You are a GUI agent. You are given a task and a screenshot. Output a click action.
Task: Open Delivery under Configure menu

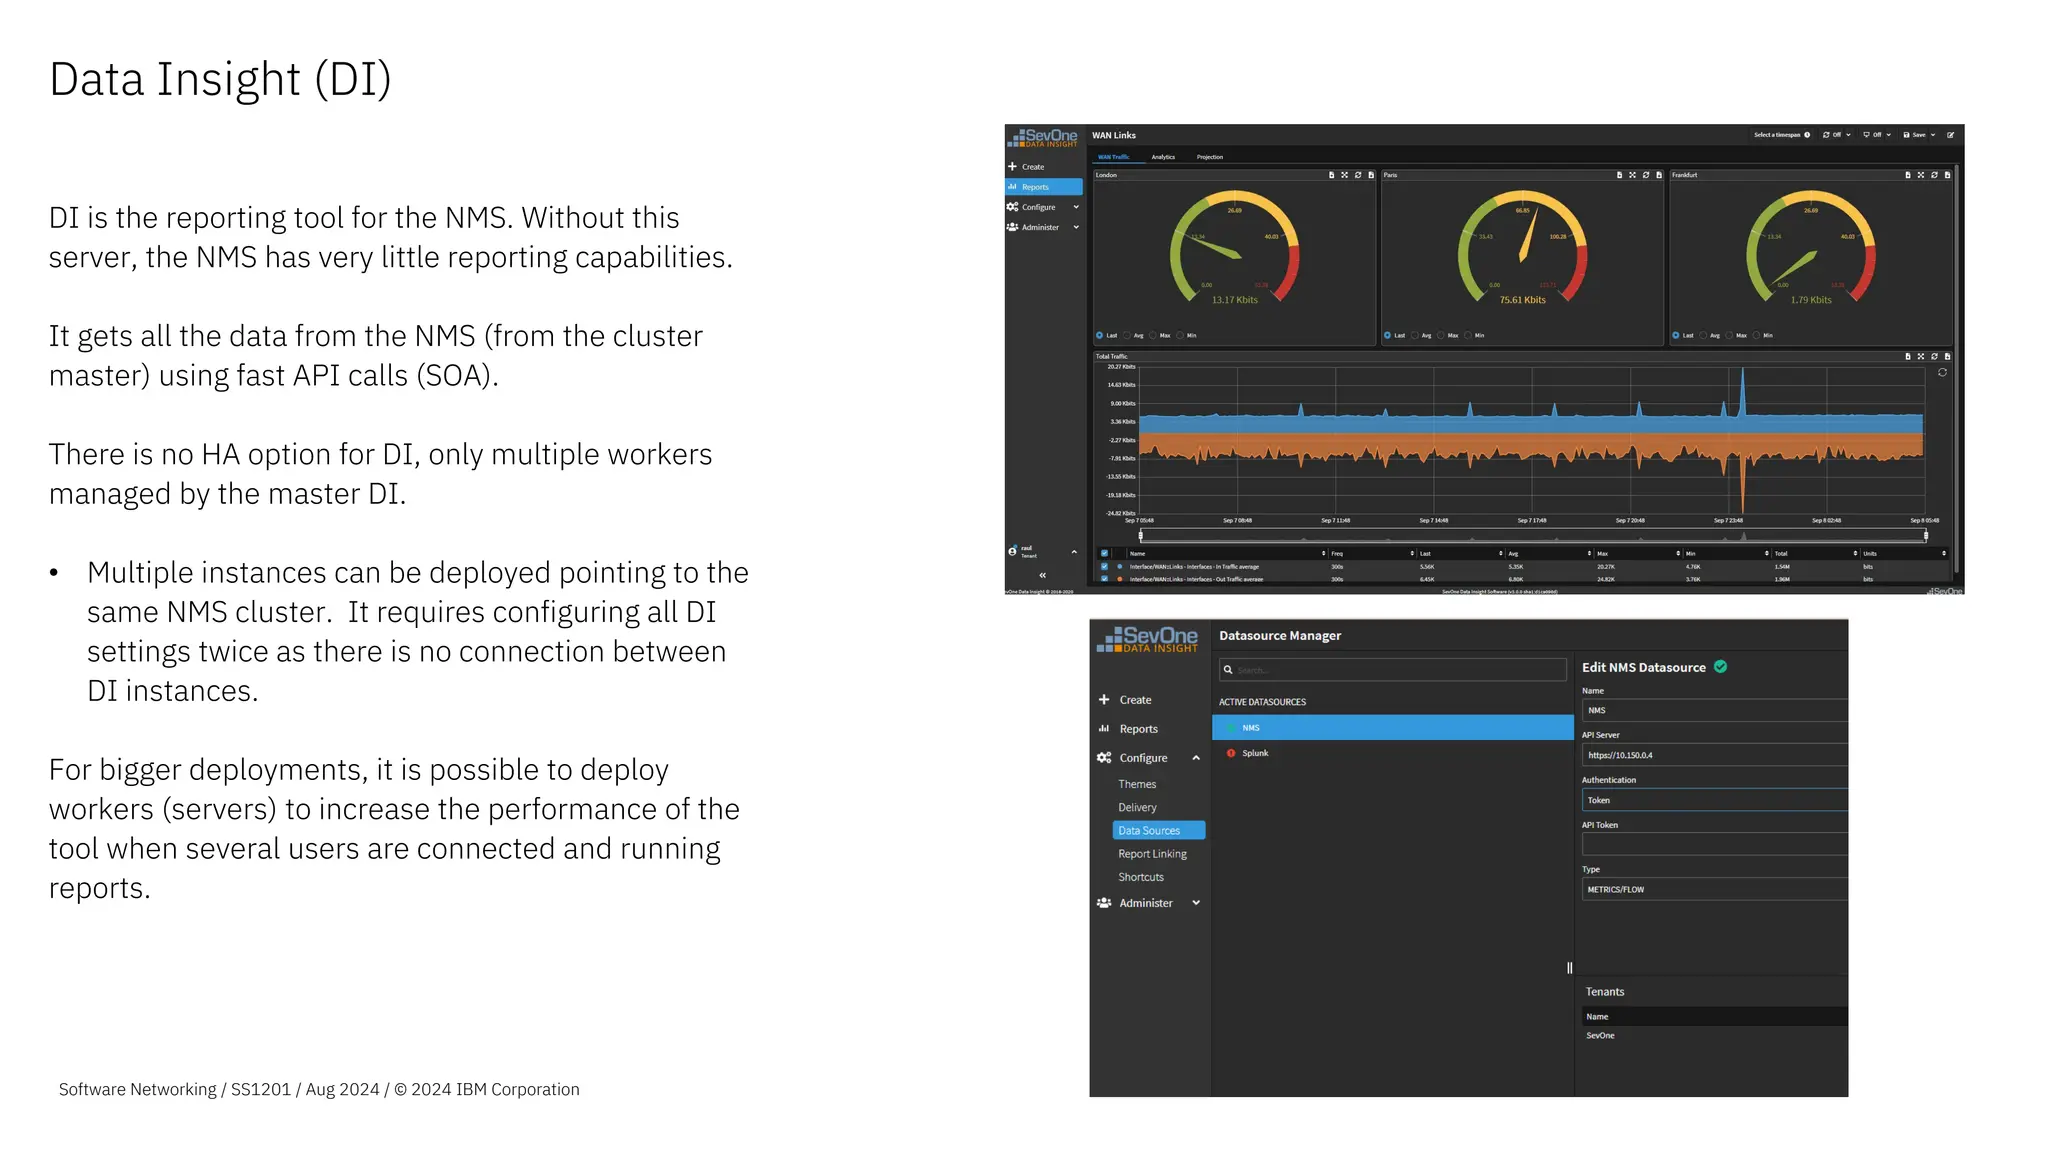click(x=1137, y=807)
